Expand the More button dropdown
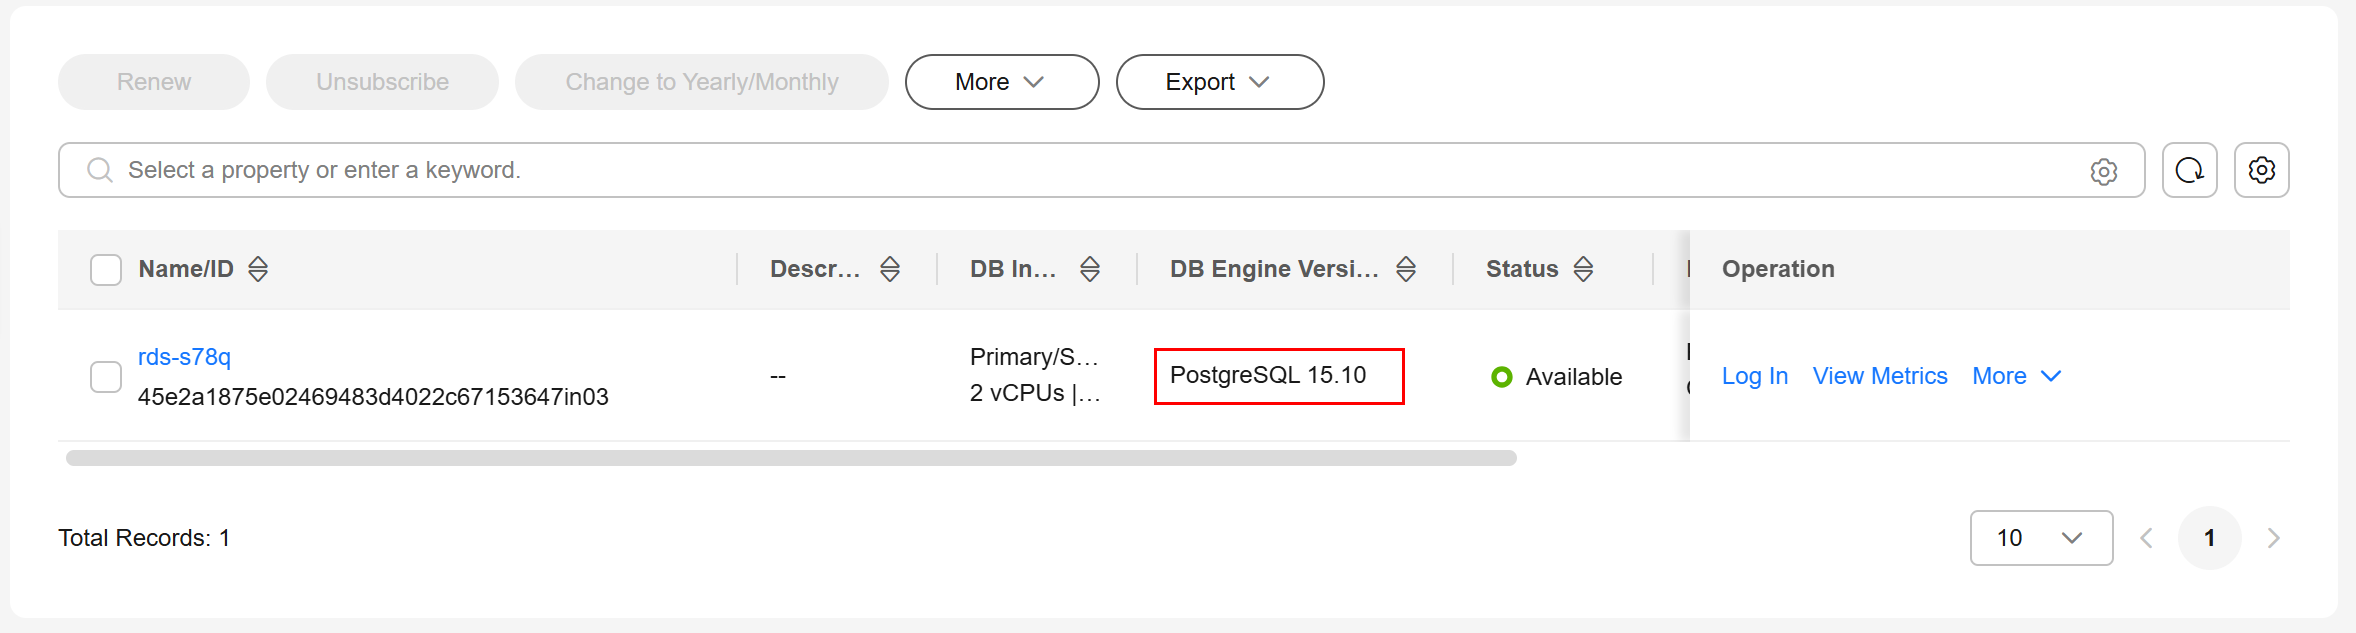The width and height of the screenshot is (2356, 633). (1002, 82)
